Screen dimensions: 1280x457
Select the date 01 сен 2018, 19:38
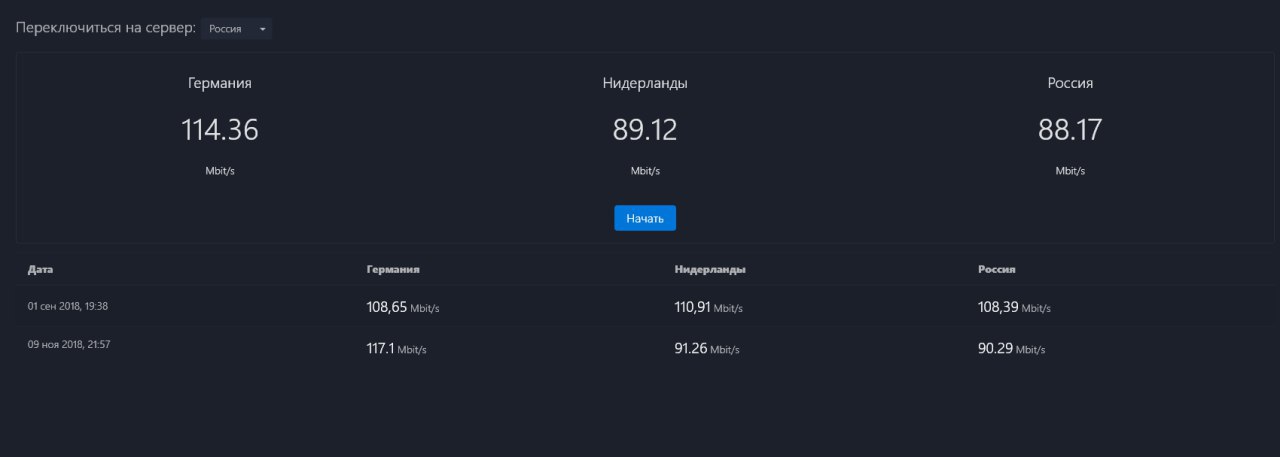68,306
